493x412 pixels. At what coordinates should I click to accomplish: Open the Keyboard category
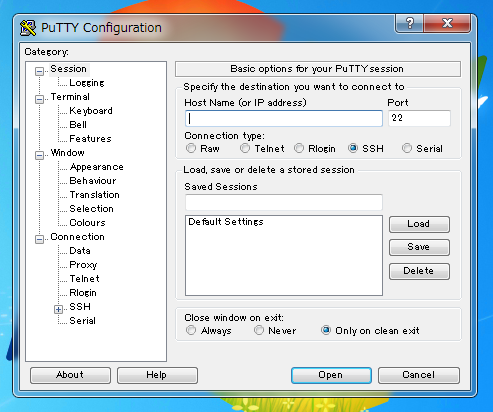point(91,111)
